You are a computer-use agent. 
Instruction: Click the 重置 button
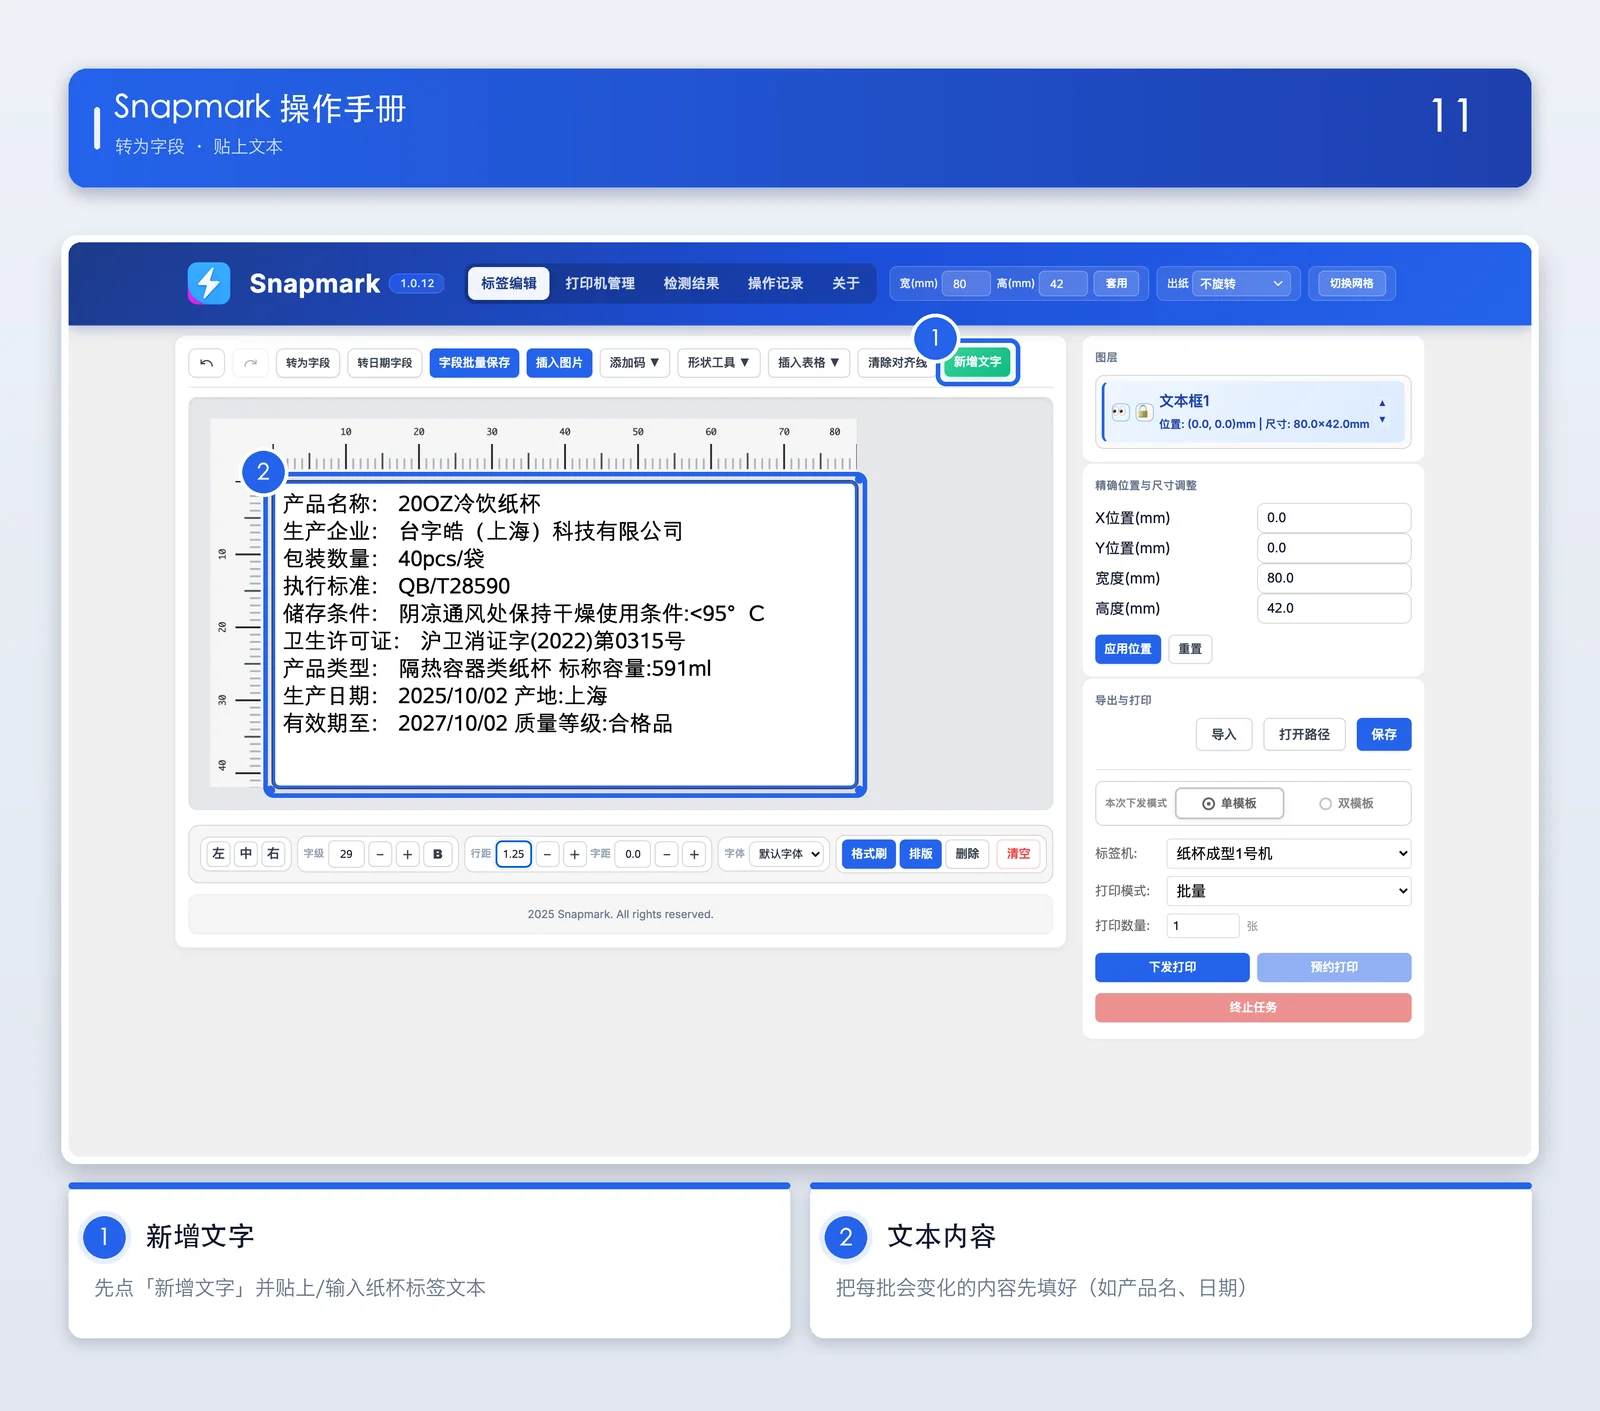coord(1190,649)
